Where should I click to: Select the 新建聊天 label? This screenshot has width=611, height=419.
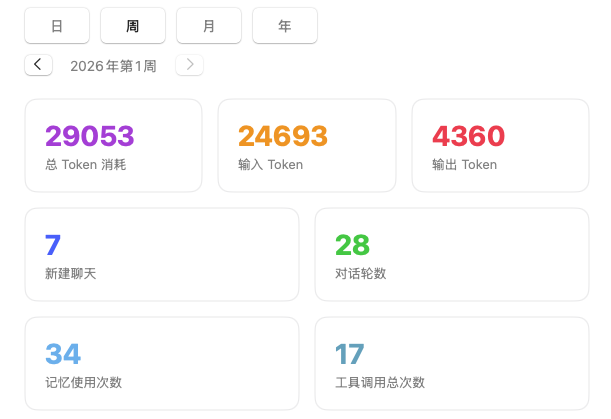point(71,273)
